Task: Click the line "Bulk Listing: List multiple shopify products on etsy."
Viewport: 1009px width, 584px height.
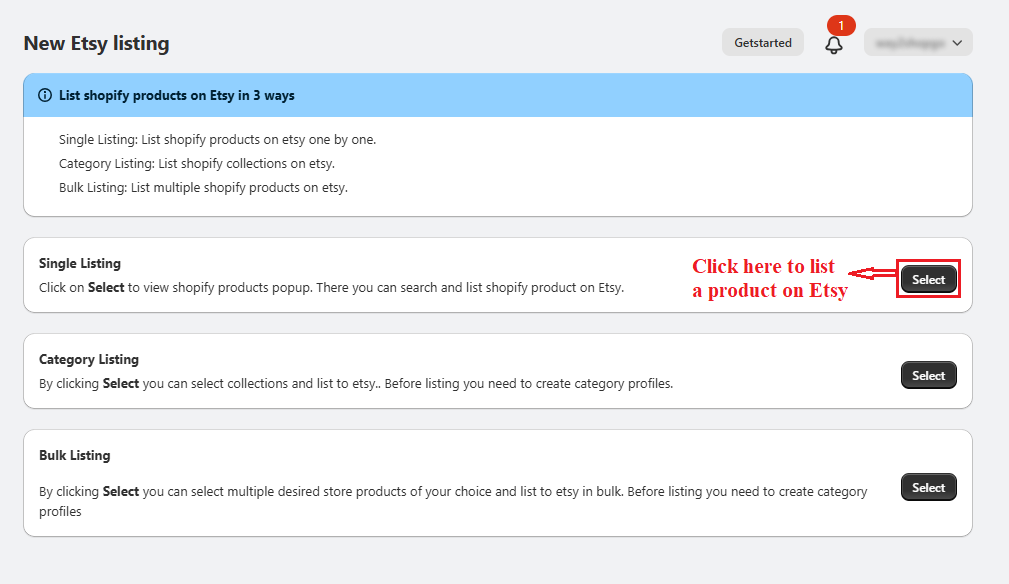Action: (x=203, y=188)
